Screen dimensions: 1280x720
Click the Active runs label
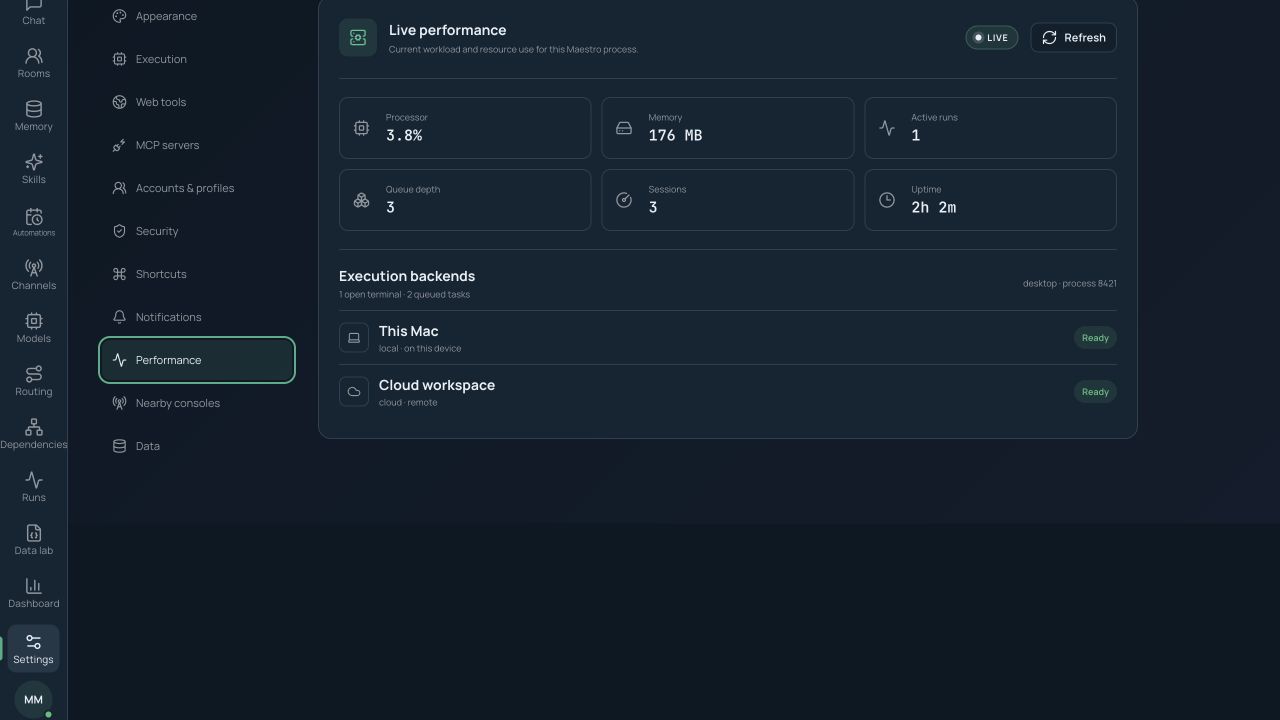click(934, 118)
